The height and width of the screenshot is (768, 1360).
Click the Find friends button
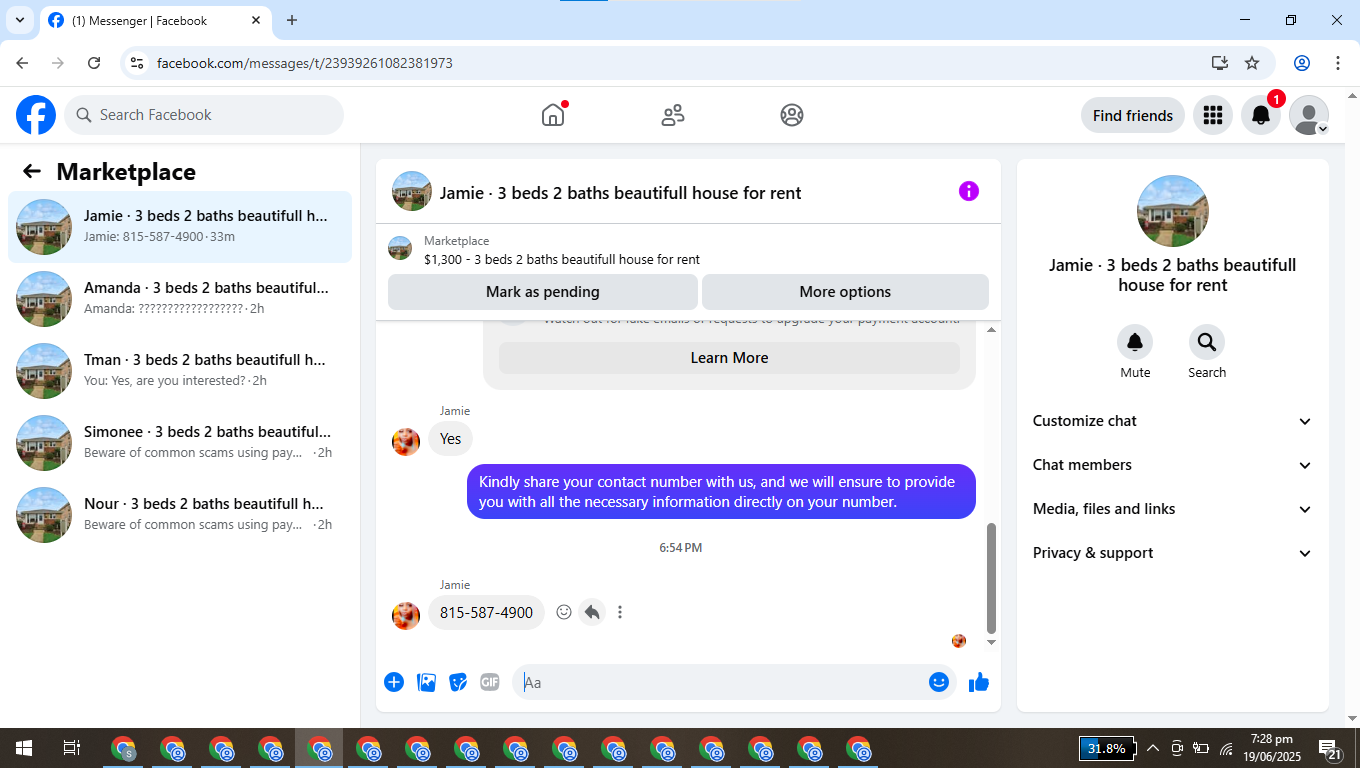1133,115
